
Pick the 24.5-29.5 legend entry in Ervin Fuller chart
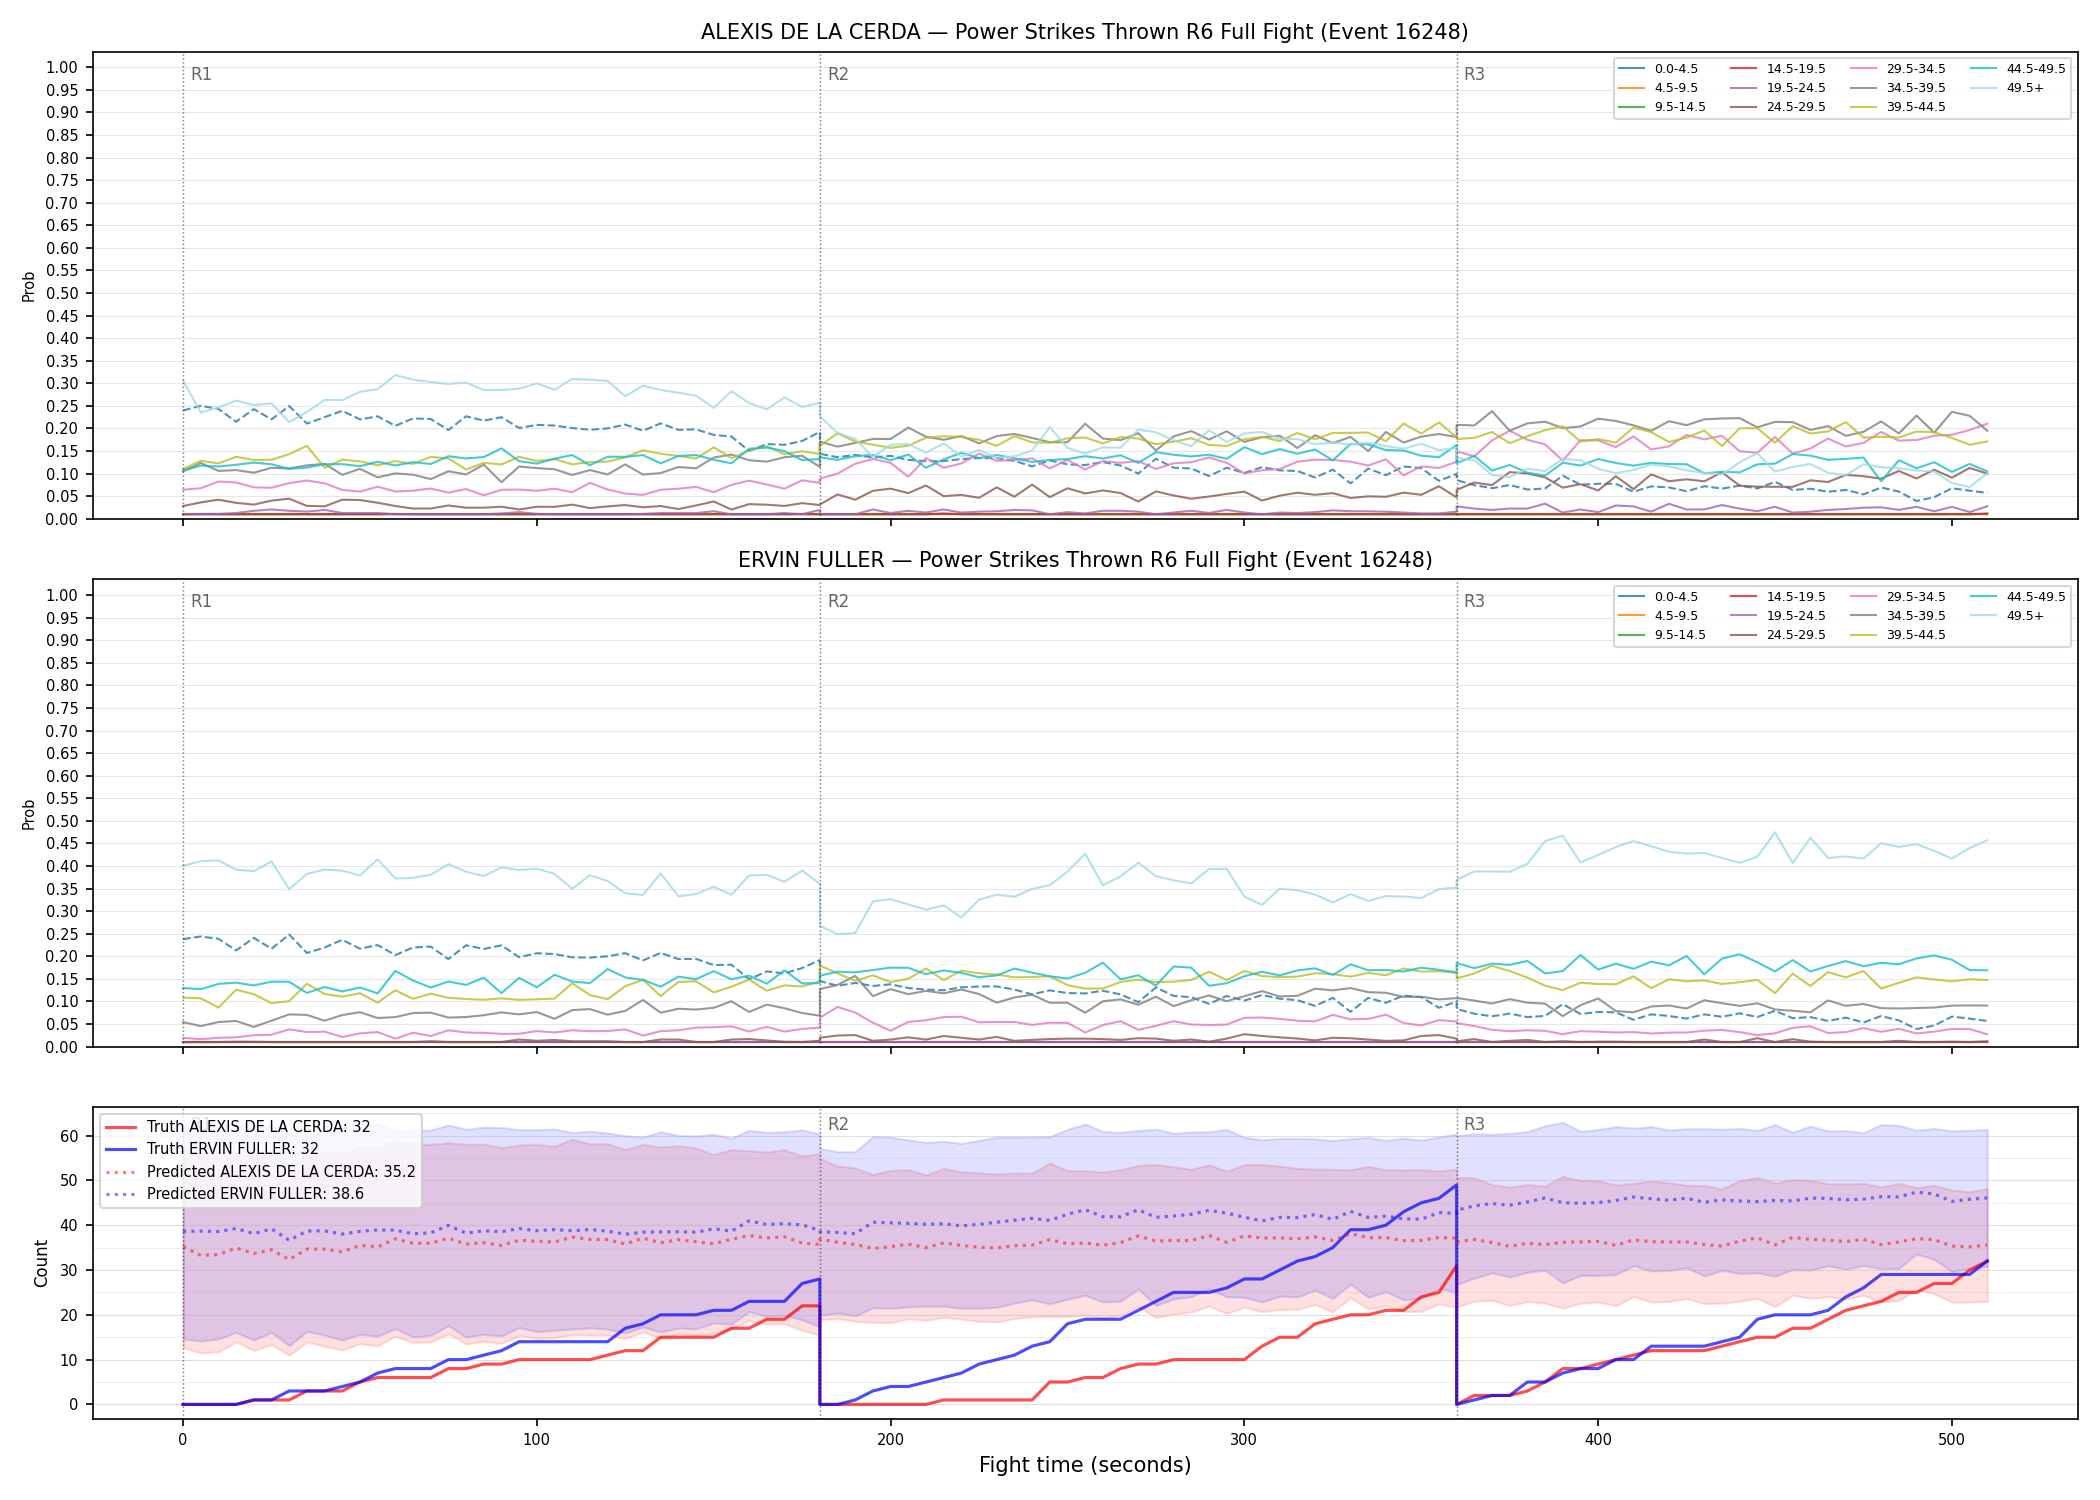[1778, 635]
